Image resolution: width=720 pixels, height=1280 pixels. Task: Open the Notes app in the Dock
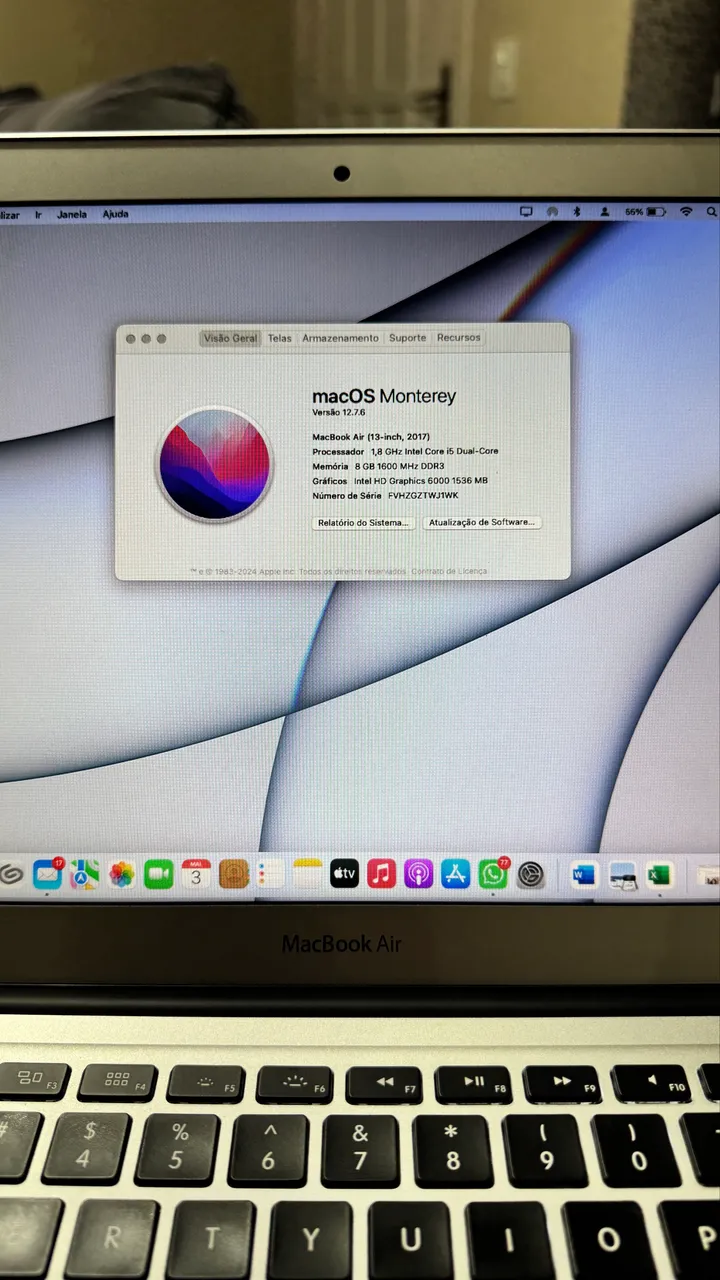308,874
